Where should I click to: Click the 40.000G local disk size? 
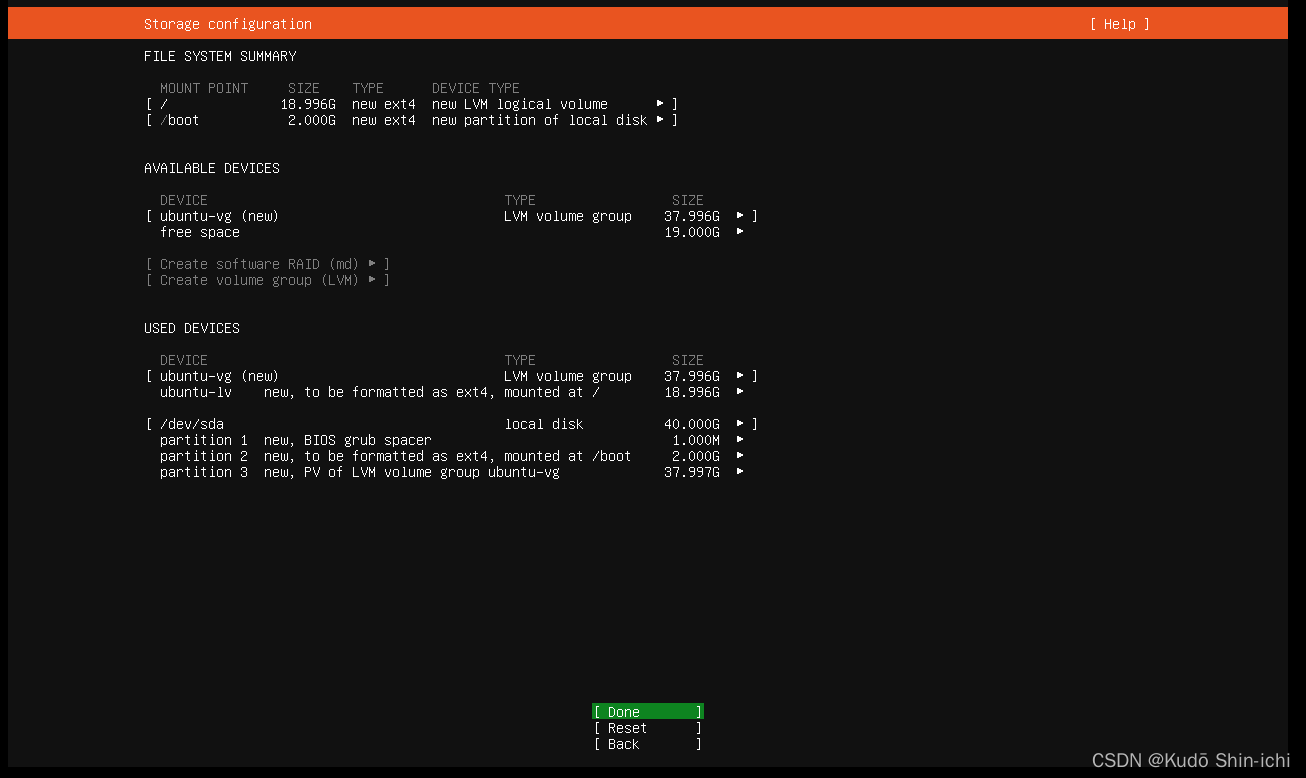click(x=692, y=424)
